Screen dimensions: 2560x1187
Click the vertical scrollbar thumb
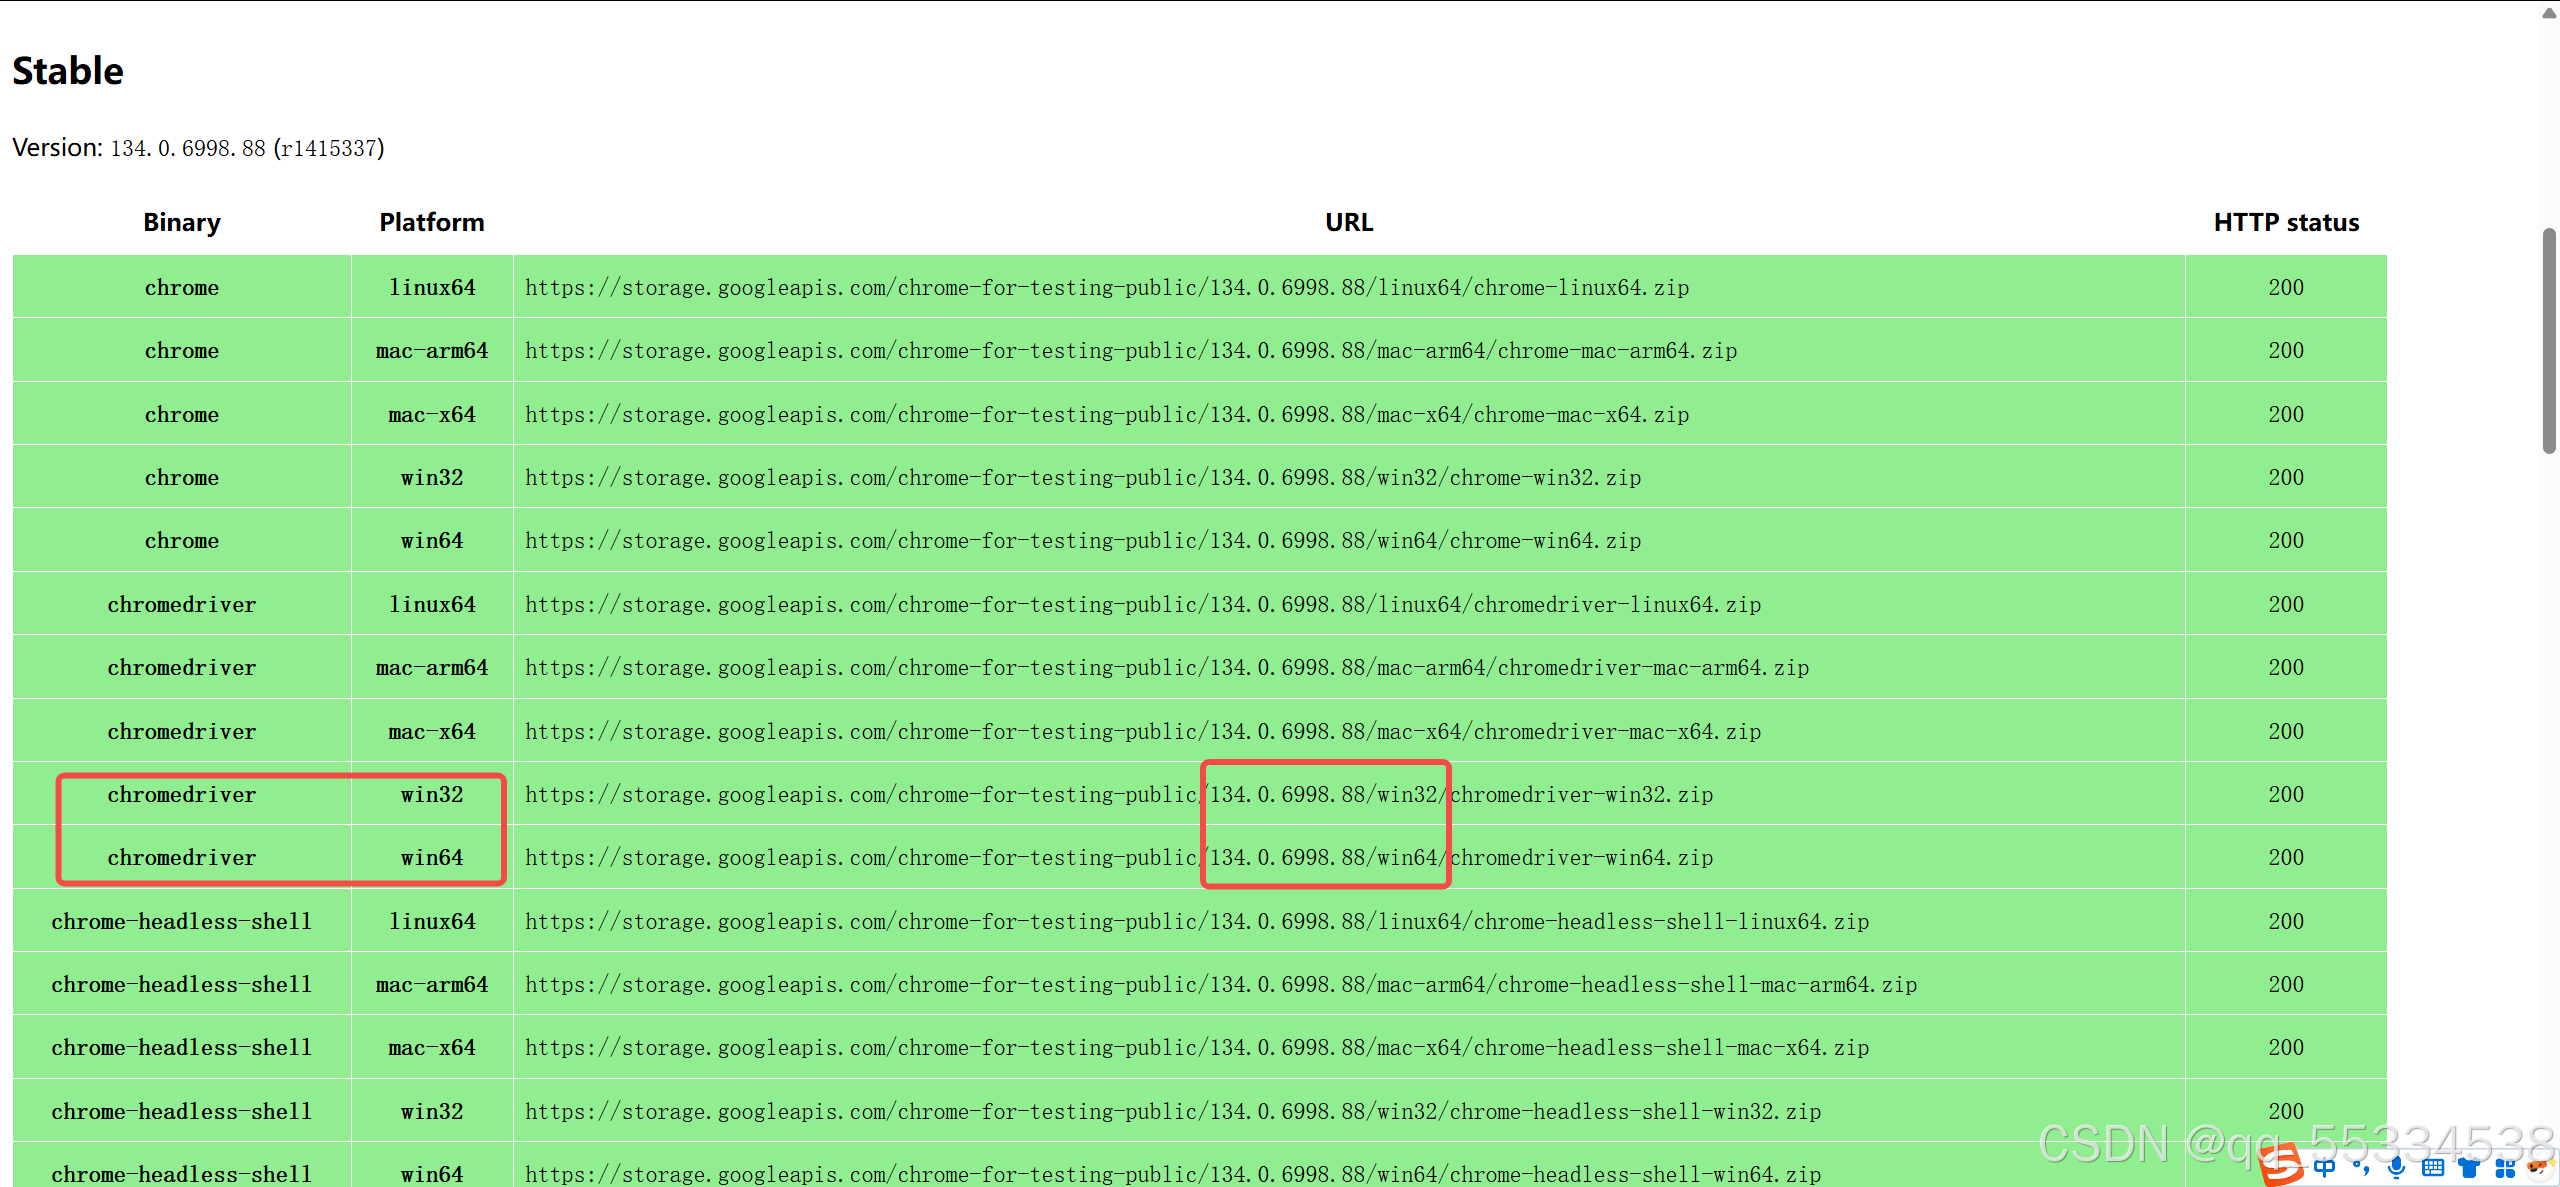click(x=2549, y=340)
